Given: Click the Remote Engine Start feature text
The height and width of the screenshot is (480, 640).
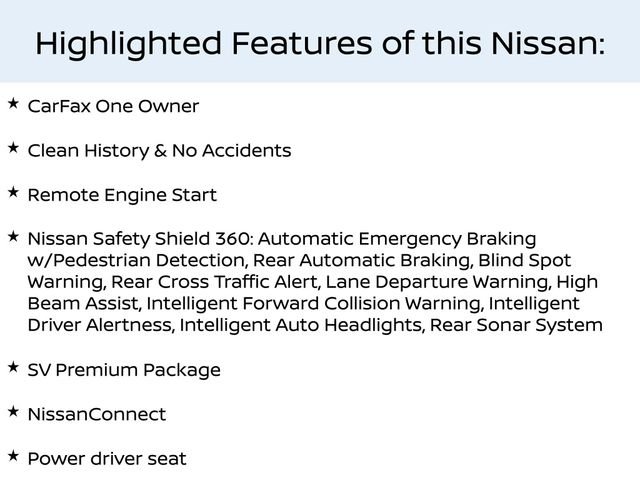Looking at the screenshot, I should click(x=122, y=195).
